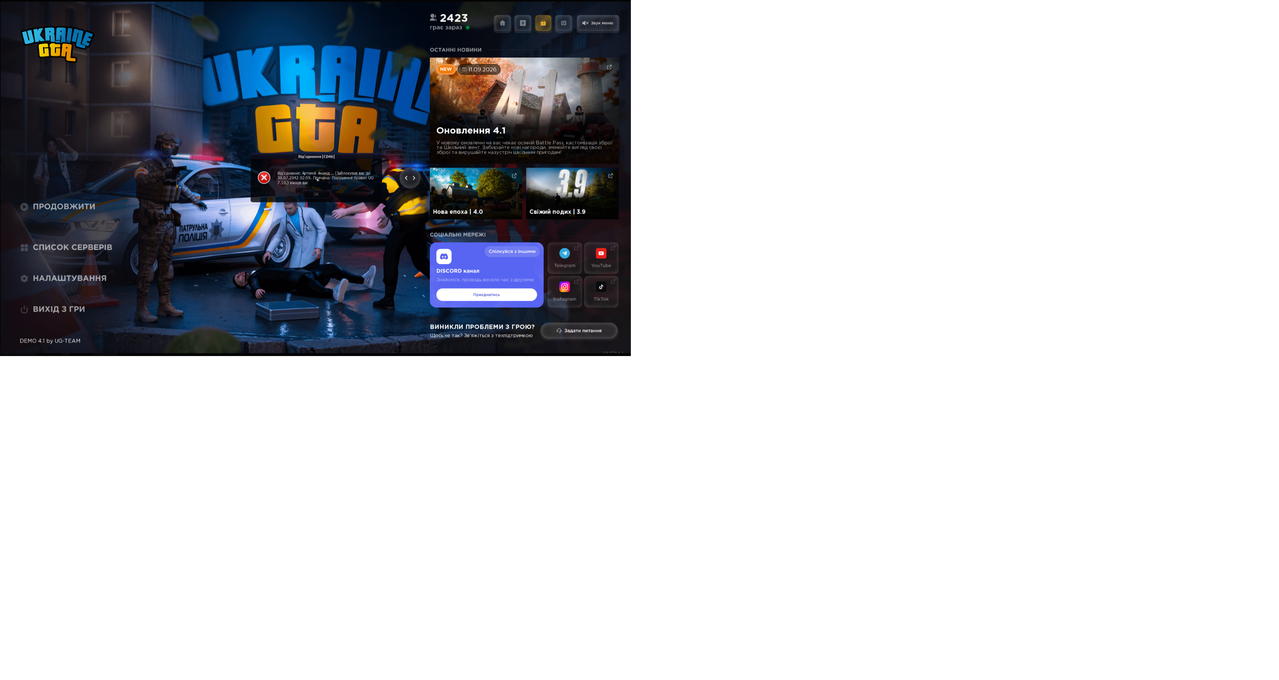Screen dimensions: 1279x680
Task: Click the square icon beside the home icon
Action: coord(523,23)
